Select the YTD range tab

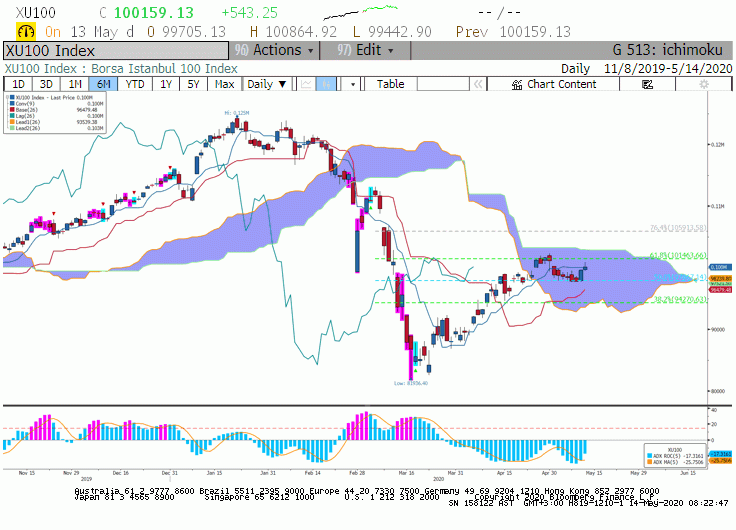click(135, 84)
